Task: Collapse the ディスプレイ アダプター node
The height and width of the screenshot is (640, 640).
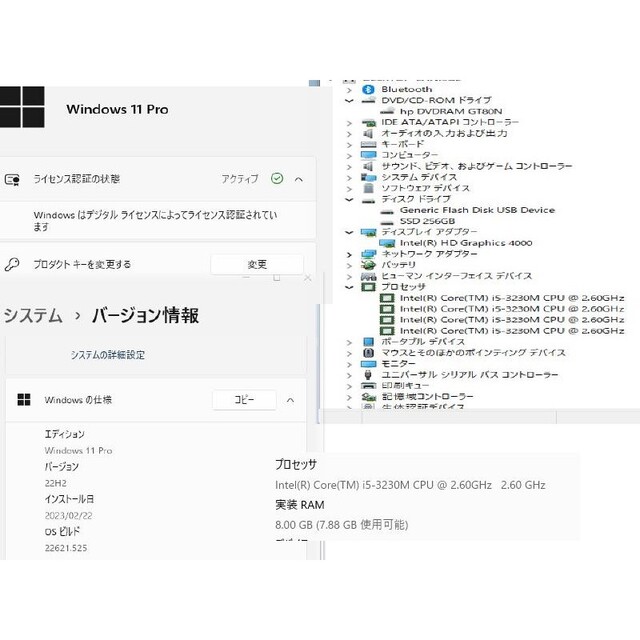Action: tap(349, 232)
